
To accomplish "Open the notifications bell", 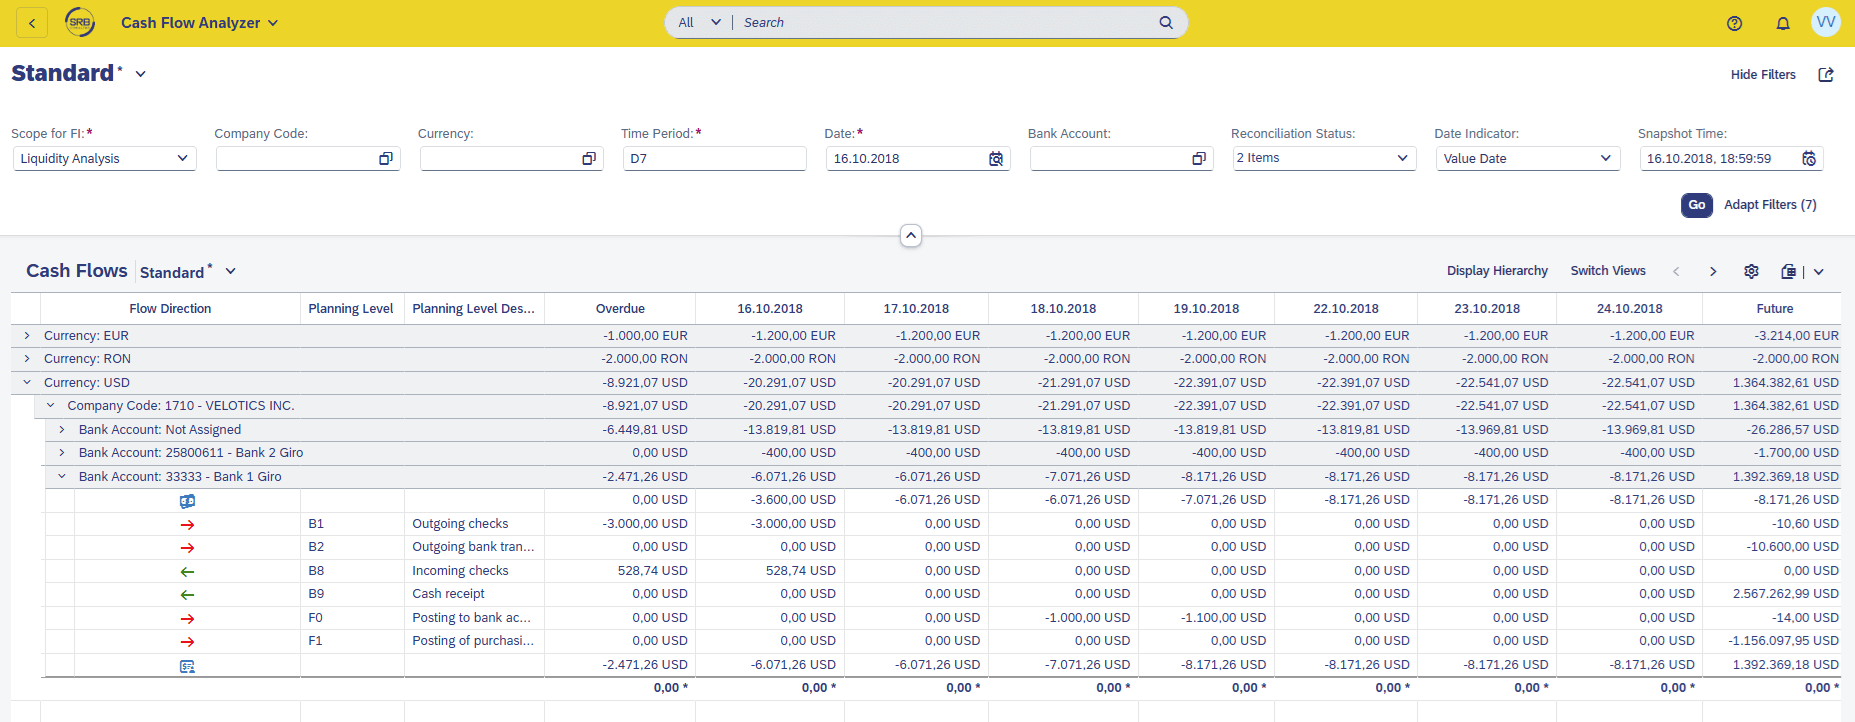I will [1782, 23].
